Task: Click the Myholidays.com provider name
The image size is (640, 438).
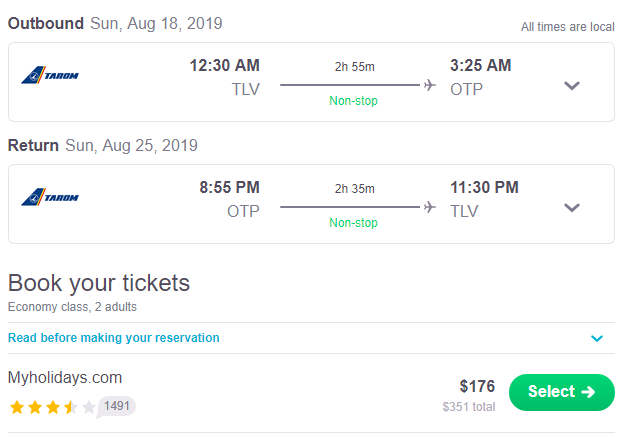Action: coord(65,378)
